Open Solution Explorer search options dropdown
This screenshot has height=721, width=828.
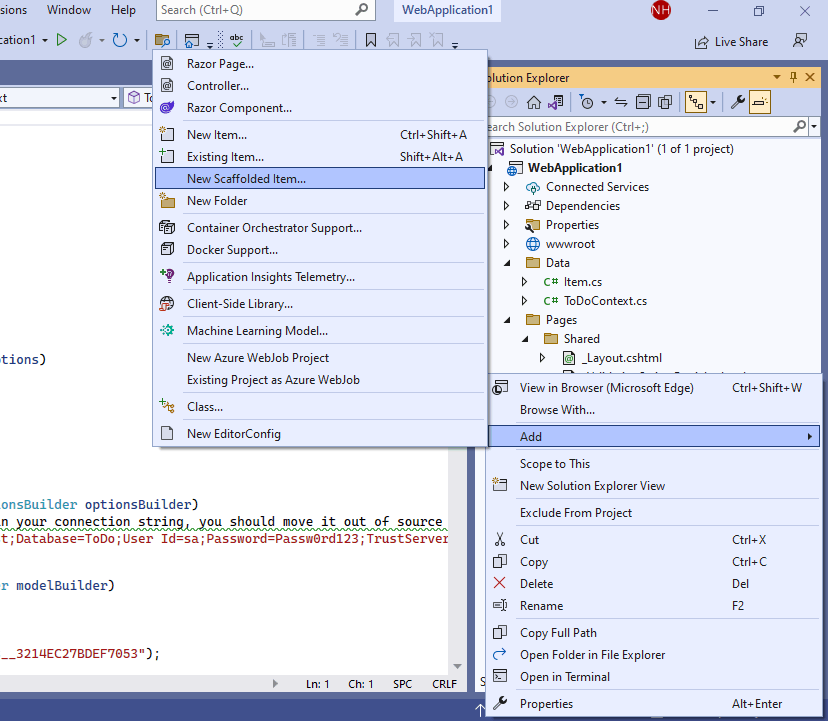pos(813,127)
